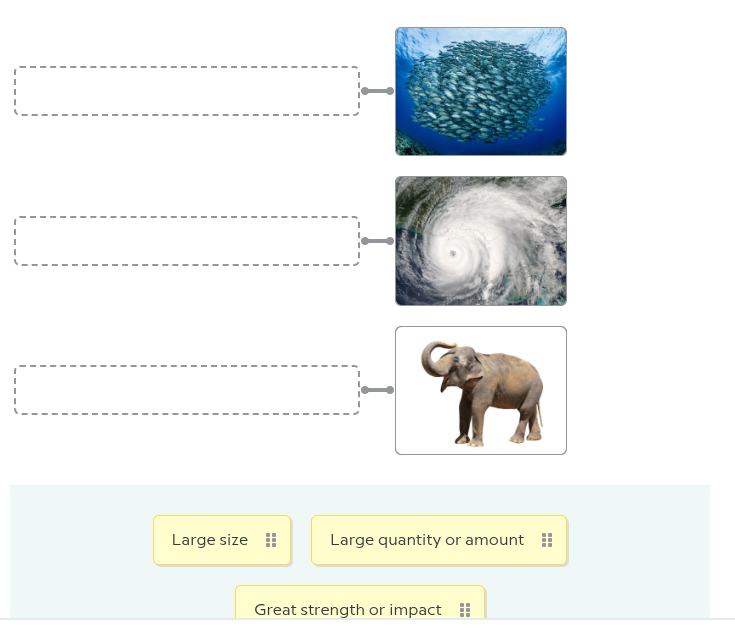Select the 'Large quantity or amount' chip

pyautogui.click(x=427, y=540)
